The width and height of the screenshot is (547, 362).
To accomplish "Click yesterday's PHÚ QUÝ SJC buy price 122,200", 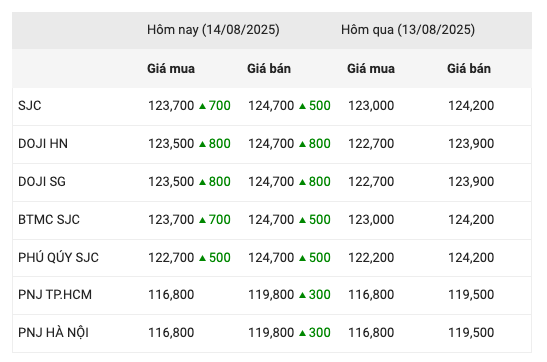I will click(x=371, y=258).
